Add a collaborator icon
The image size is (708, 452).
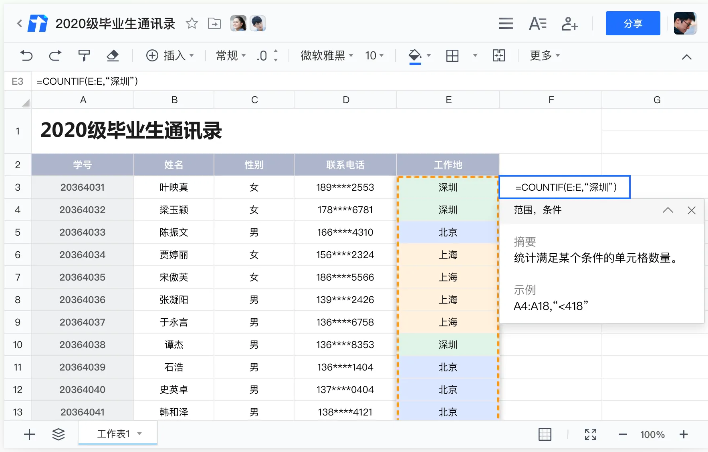[569, 23]
